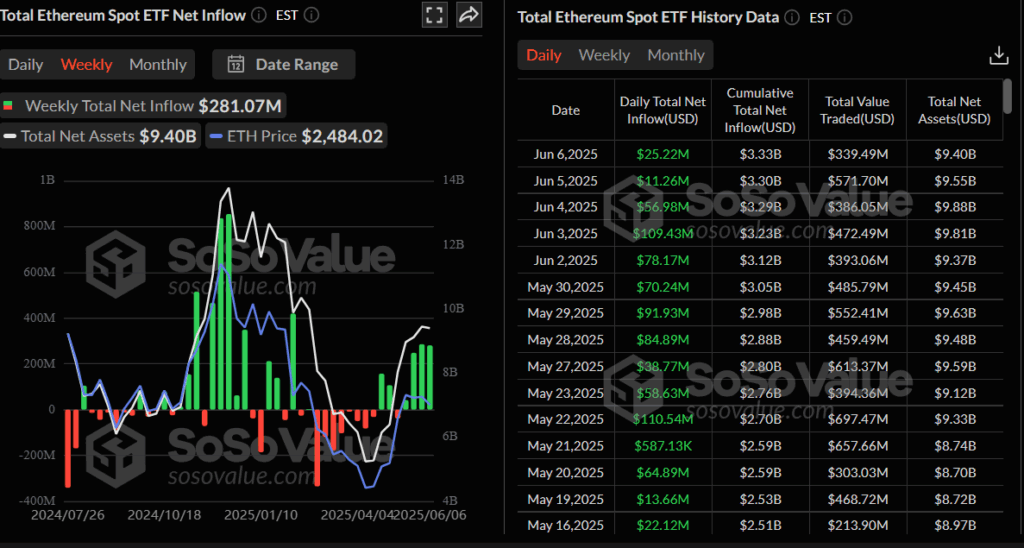Select the Daily tab in history table
The width and height of the screenshot is (1024, 548).
544,55
